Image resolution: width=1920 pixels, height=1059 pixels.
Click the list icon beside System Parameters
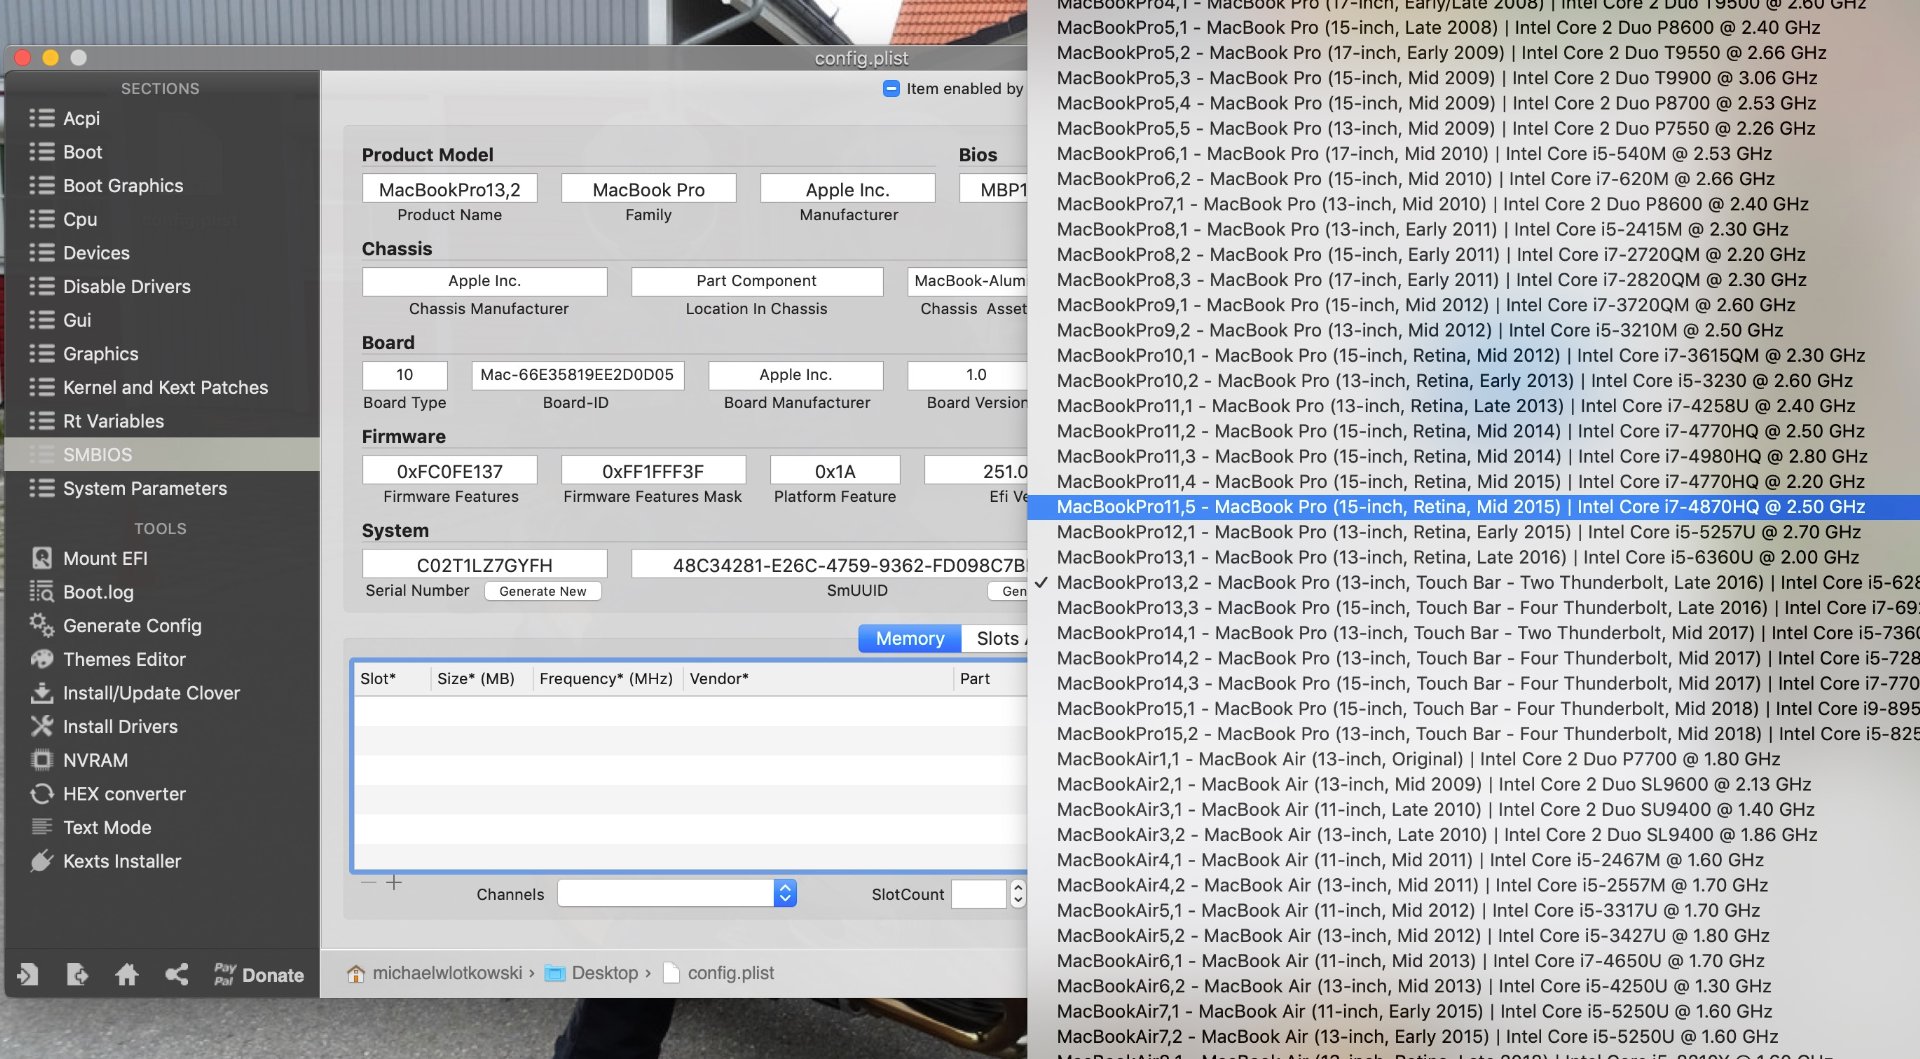point(42,488)
